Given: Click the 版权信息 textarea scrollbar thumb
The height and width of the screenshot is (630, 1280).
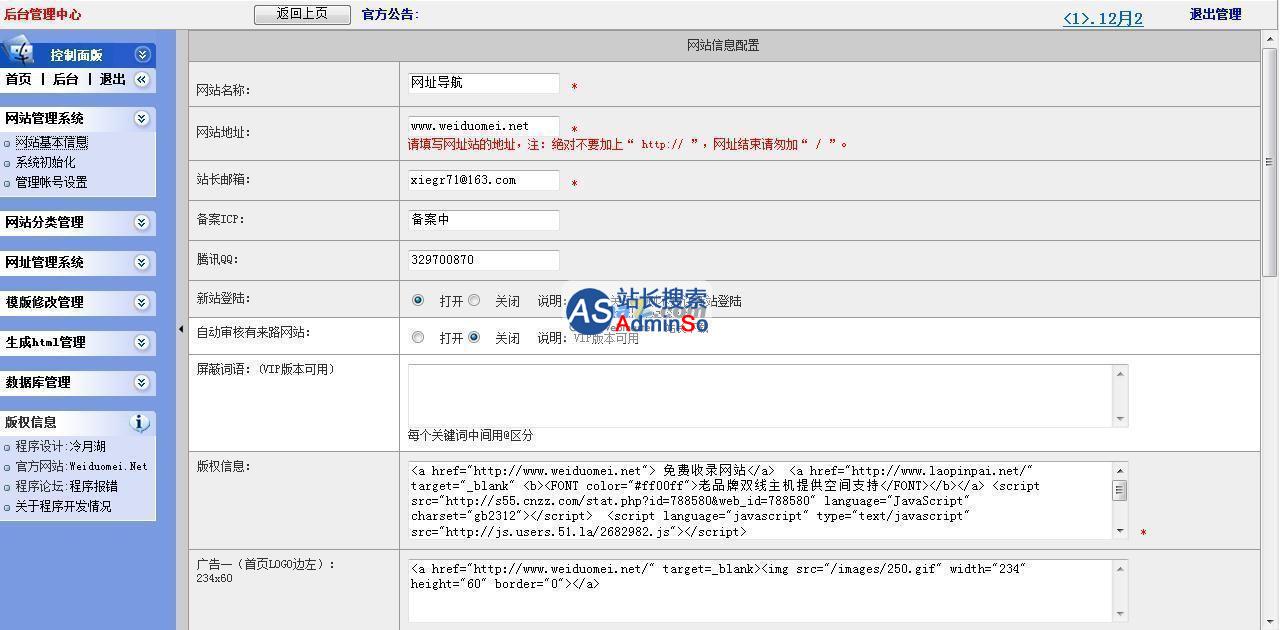Looking at the screenshot, I should coord(1120,490).
